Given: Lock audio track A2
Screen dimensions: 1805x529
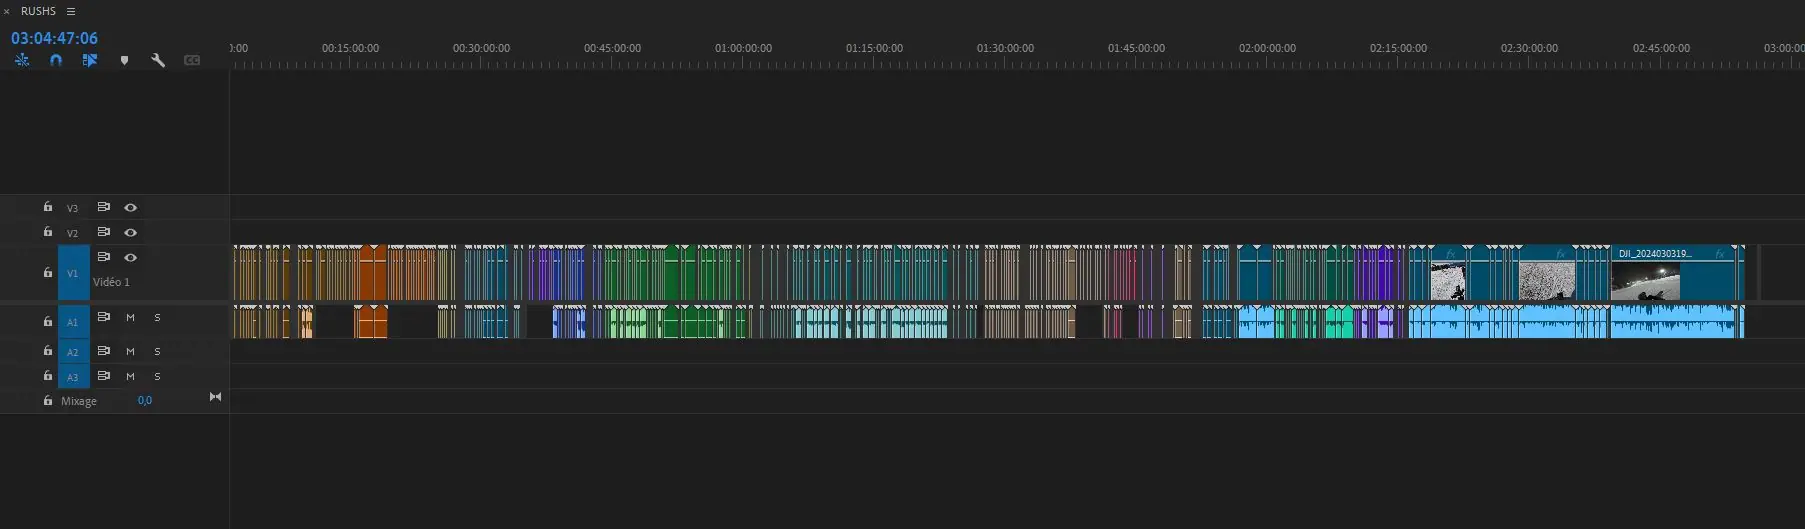Looking at the screenshot, I should [x=47, y=351].
